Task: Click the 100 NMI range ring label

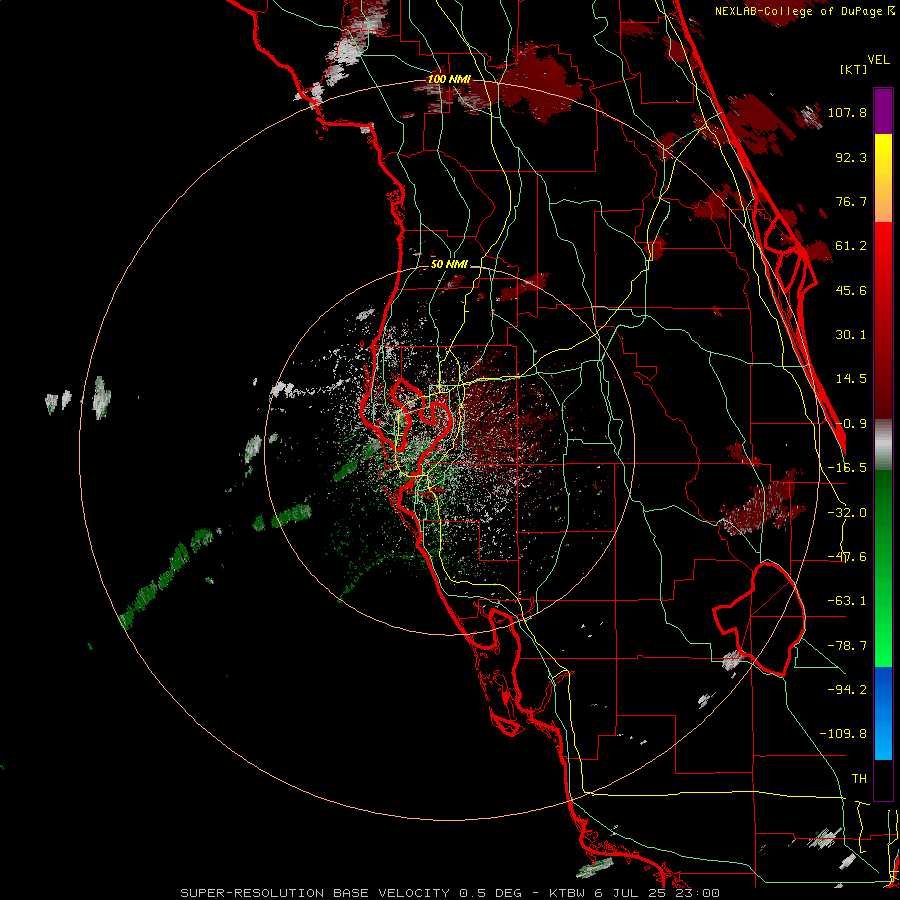Action: coord(449,79)
